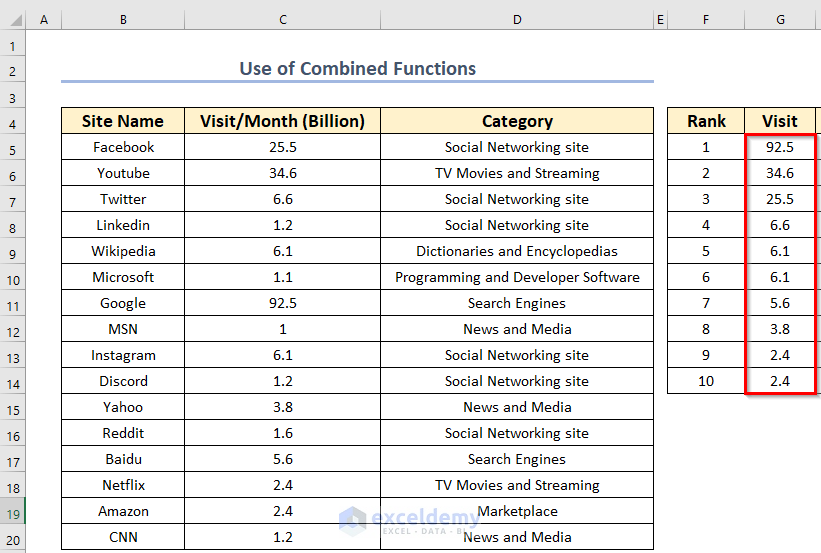Click the 'Visit/Month (Billion)' header cell

tap(283, 121)
